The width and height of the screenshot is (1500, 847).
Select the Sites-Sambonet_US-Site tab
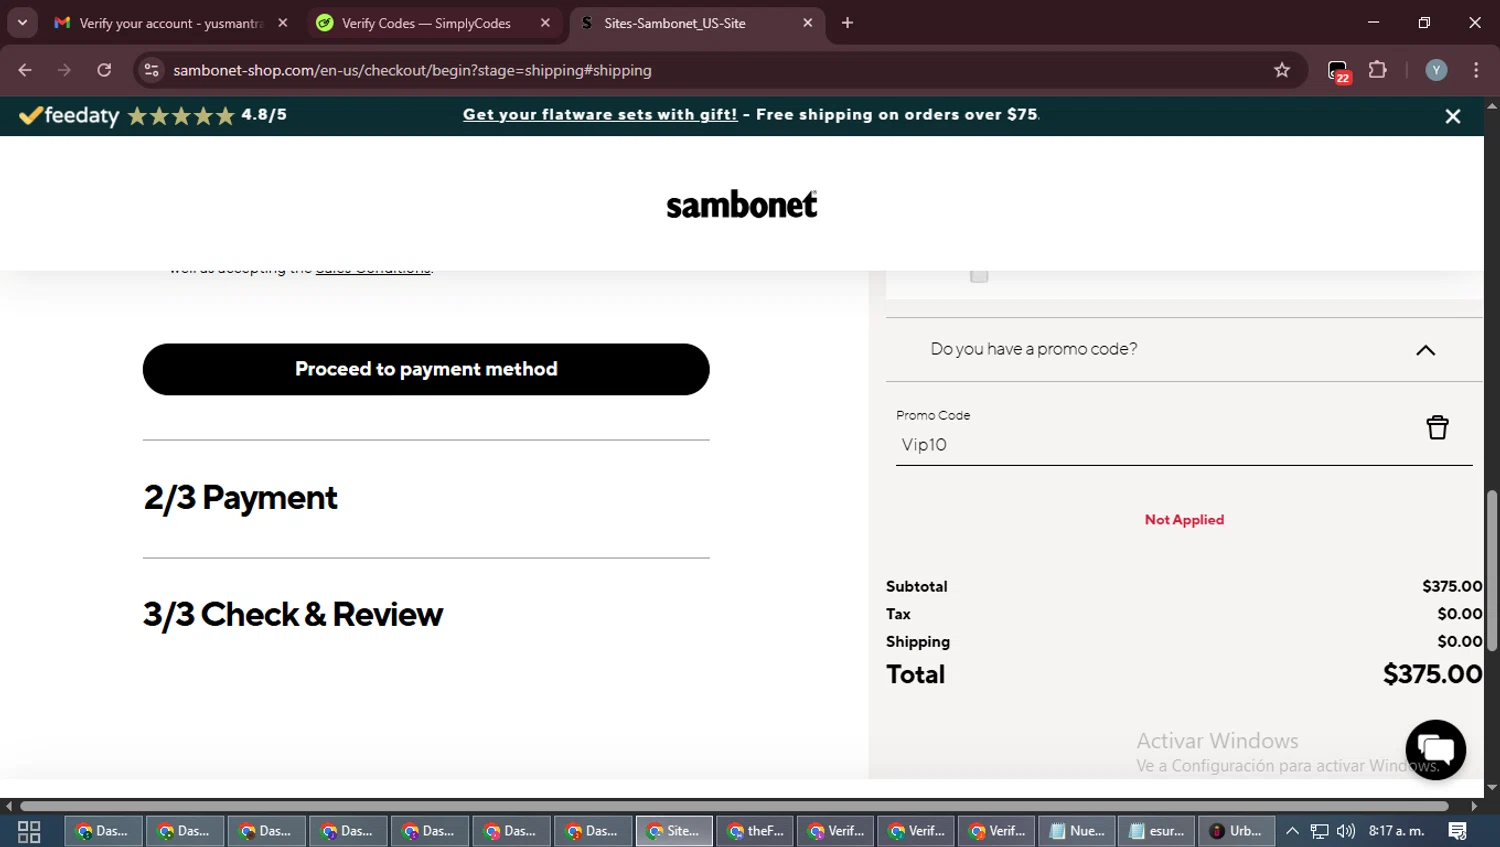pyautogui.click(x=697, y=23)
